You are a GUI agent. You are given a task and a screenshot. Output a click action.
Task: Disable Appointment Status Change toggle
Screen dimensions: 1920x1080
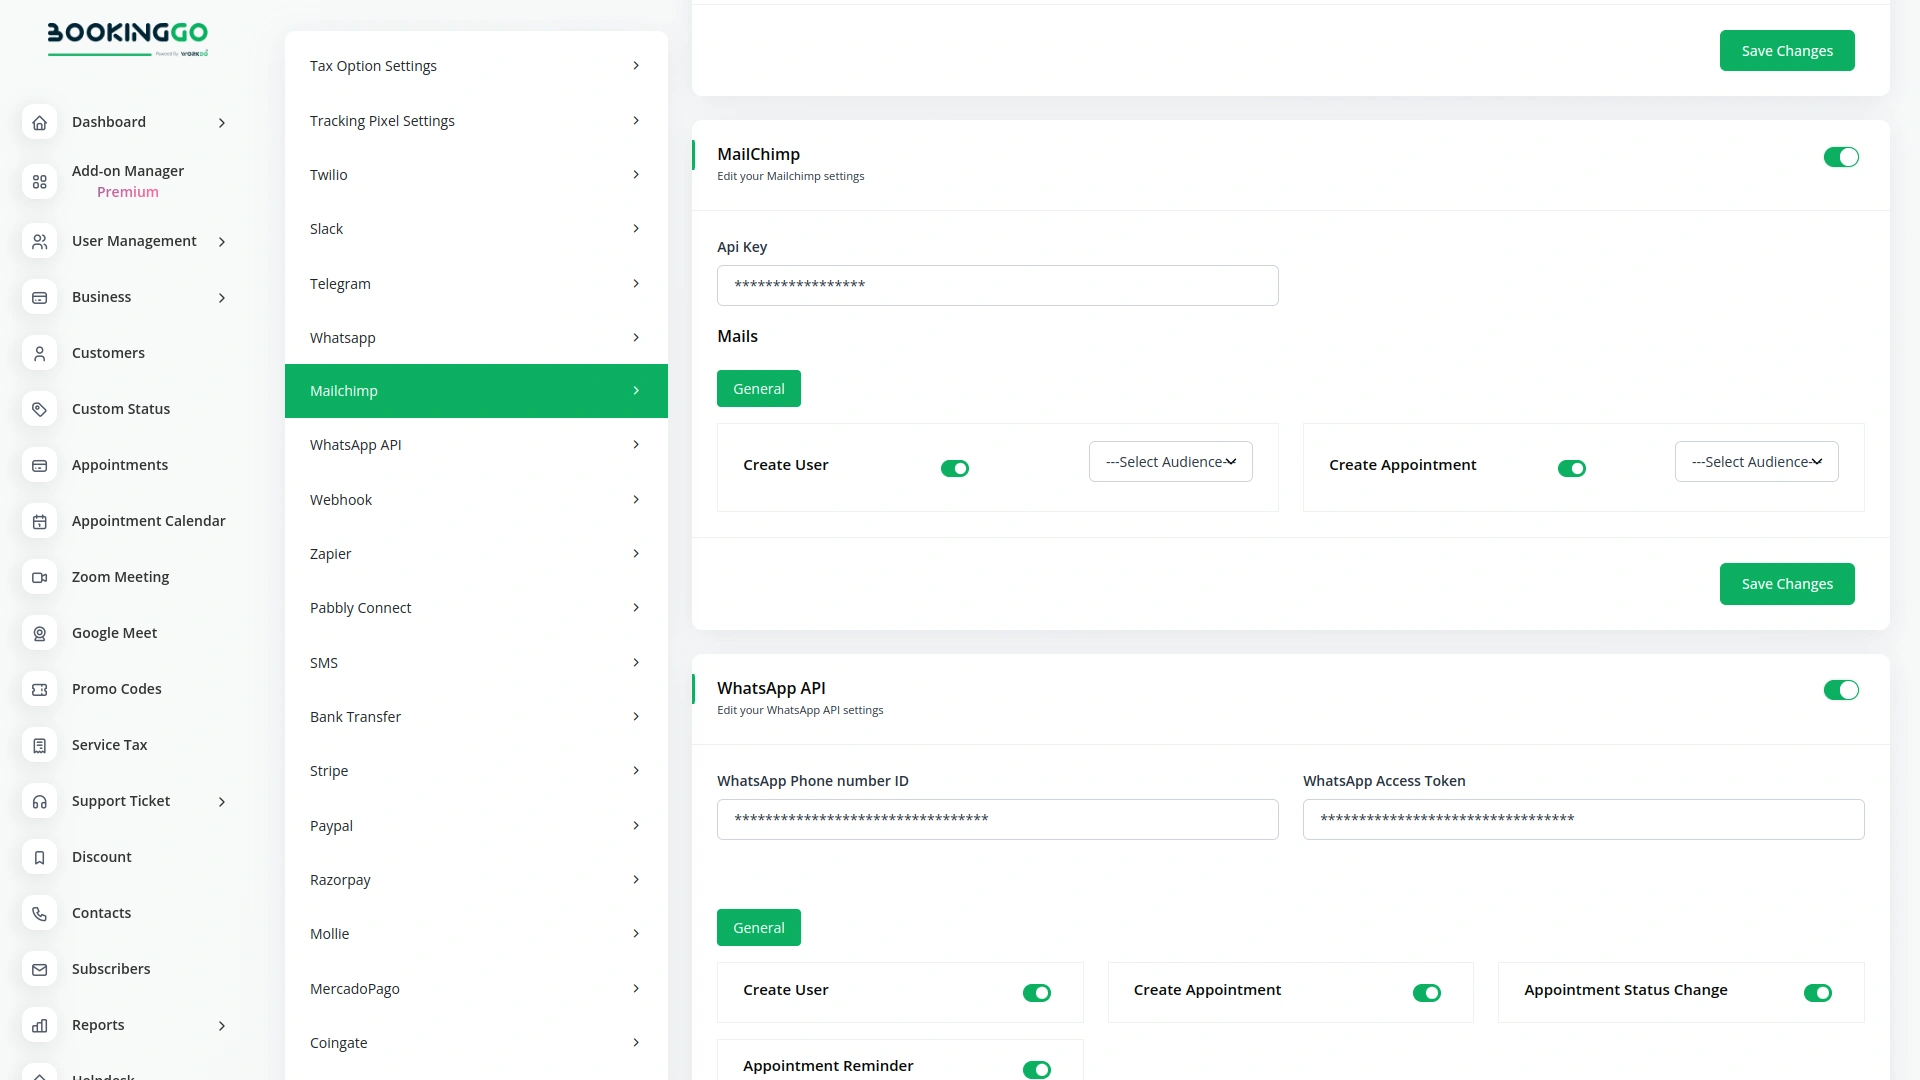pos(1818,993)
